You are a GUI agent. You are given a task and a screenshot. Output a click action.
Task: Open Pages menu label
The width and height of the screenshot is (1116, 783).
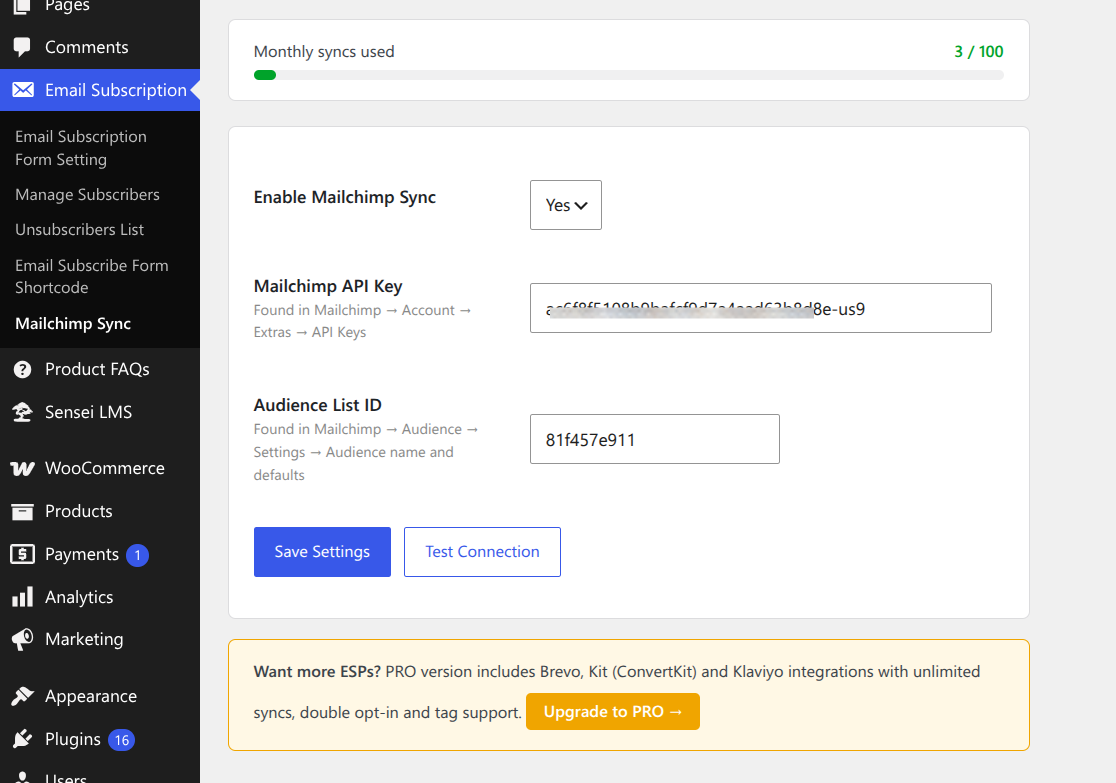coord(67,6)
